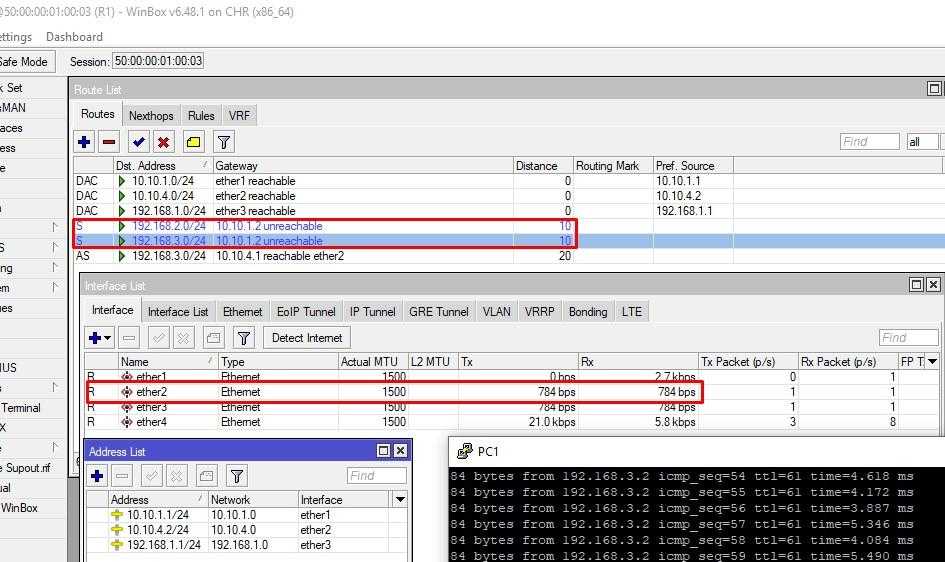Open the Dashboard menu
Screen dimensions: 945x562
click(x=74, y=37)
